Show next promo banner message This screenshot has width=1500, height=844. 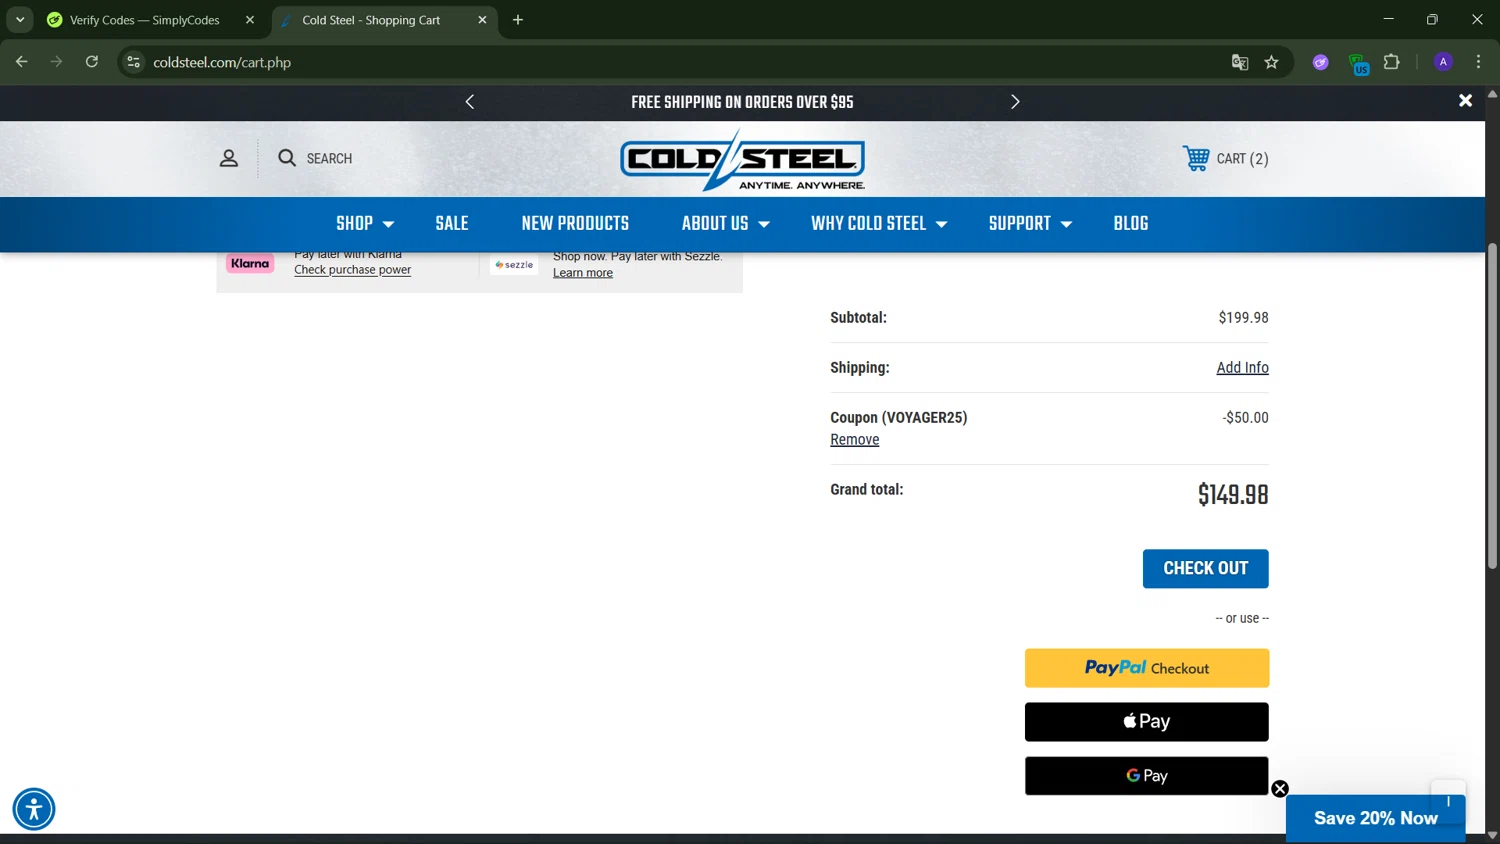click(x=1015, y=102)
